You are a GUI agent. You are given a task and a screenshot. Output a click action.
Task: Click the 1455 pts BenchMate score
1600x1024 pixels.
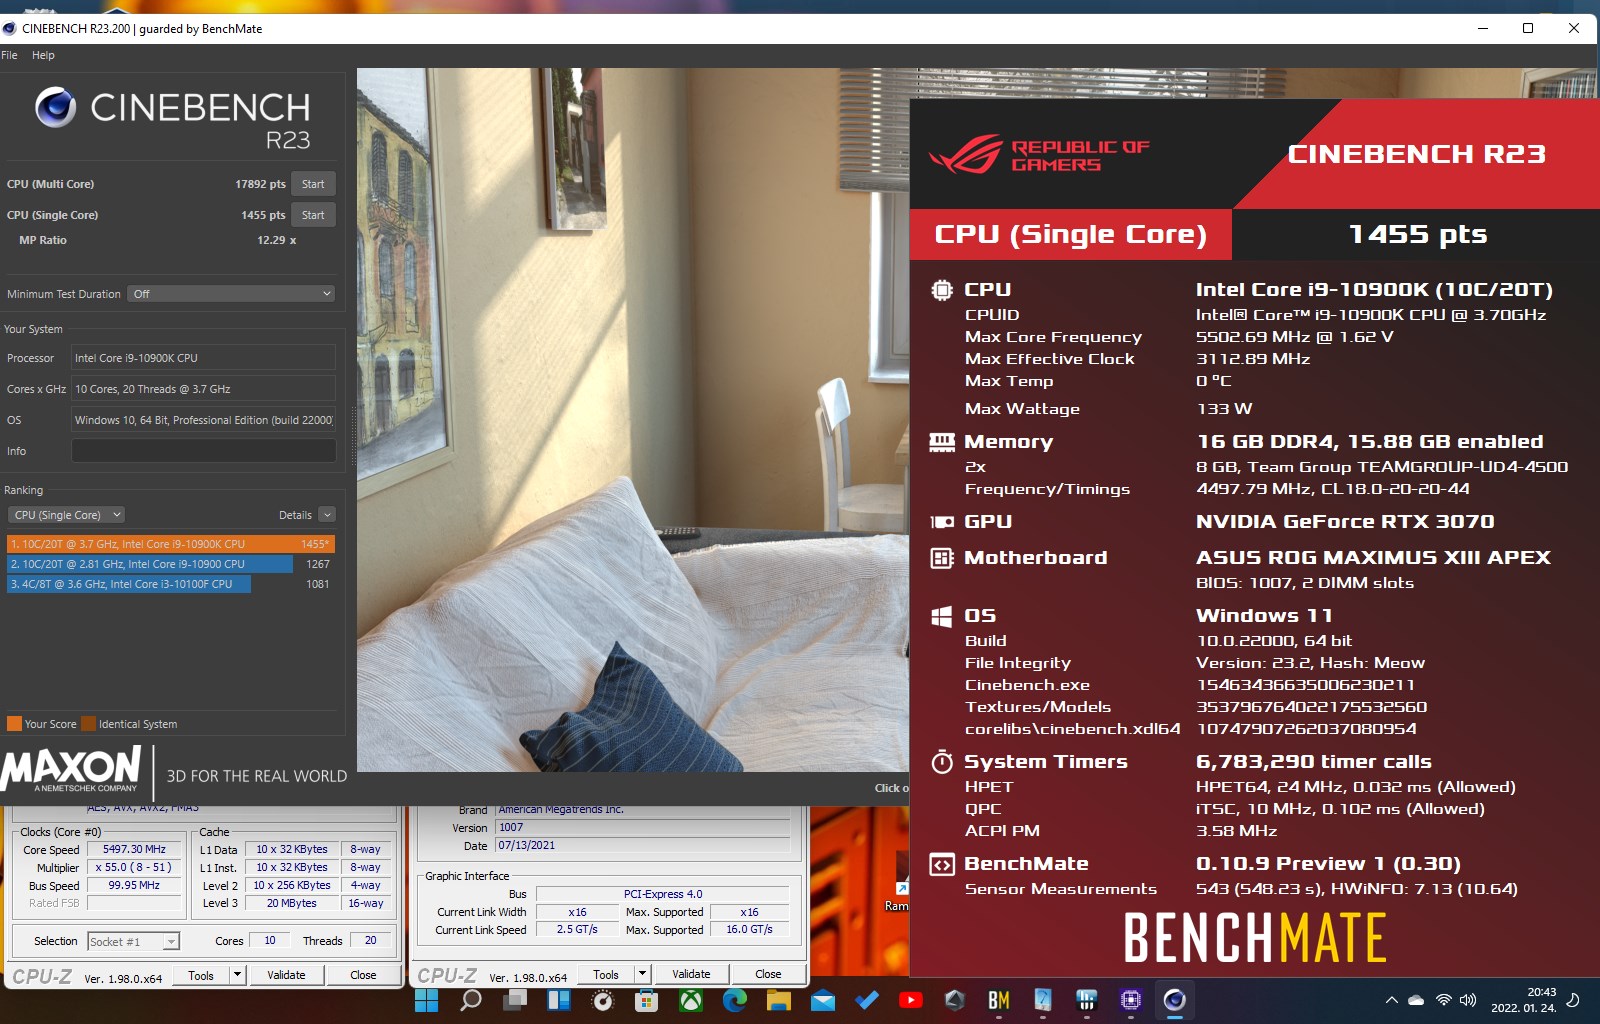coord(1418,234)
